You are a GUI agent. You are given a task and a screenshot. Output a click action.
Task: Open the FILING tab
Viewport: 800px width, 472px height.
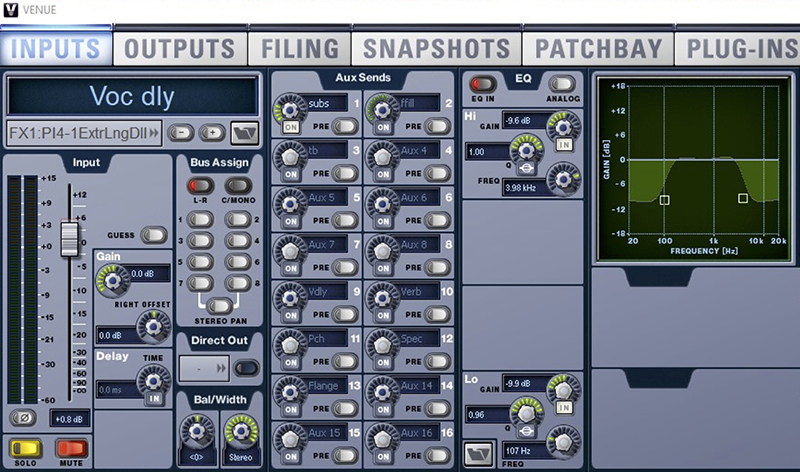[x=300, y=49]
